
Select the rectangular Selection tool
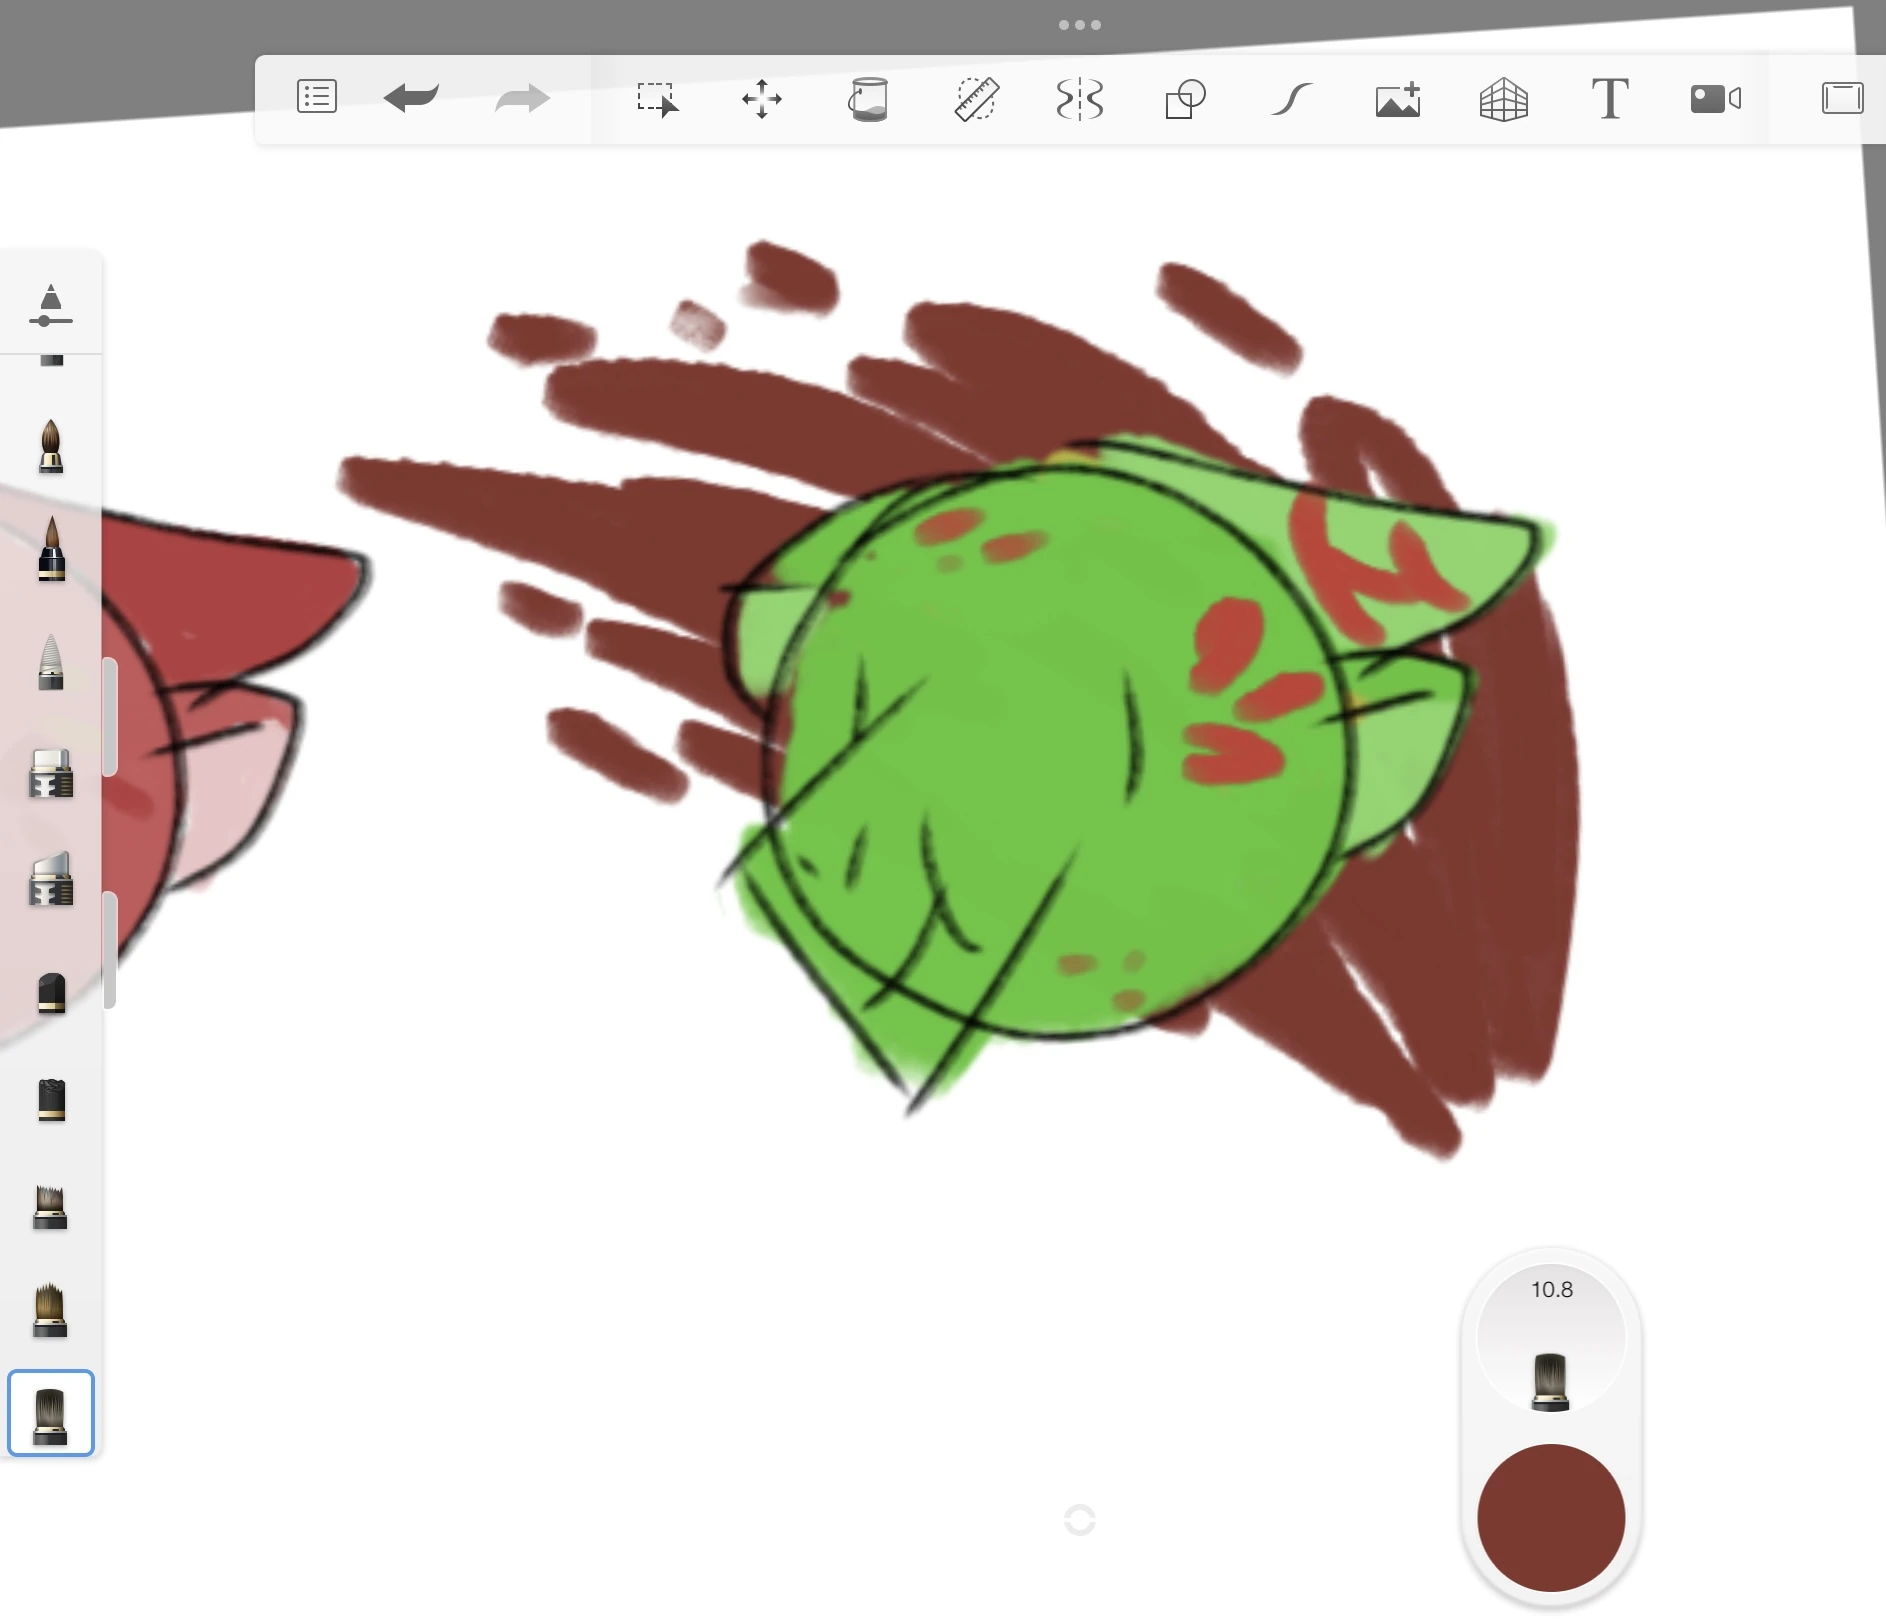[x=657, y=99]
